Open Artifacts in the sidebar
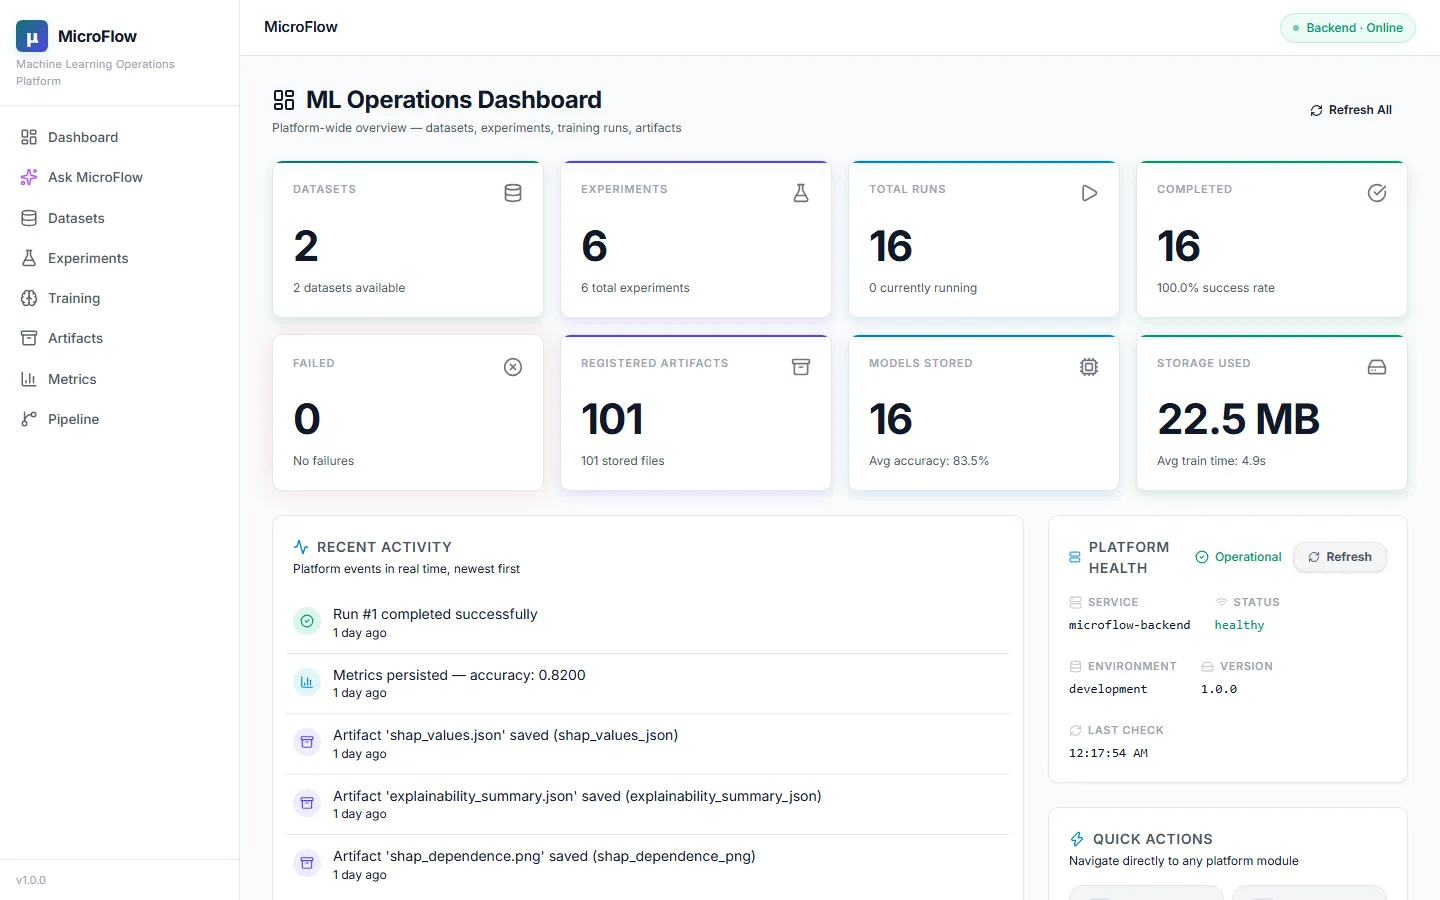Viewport: 1440px width, 900px height. tap(120, 338)
